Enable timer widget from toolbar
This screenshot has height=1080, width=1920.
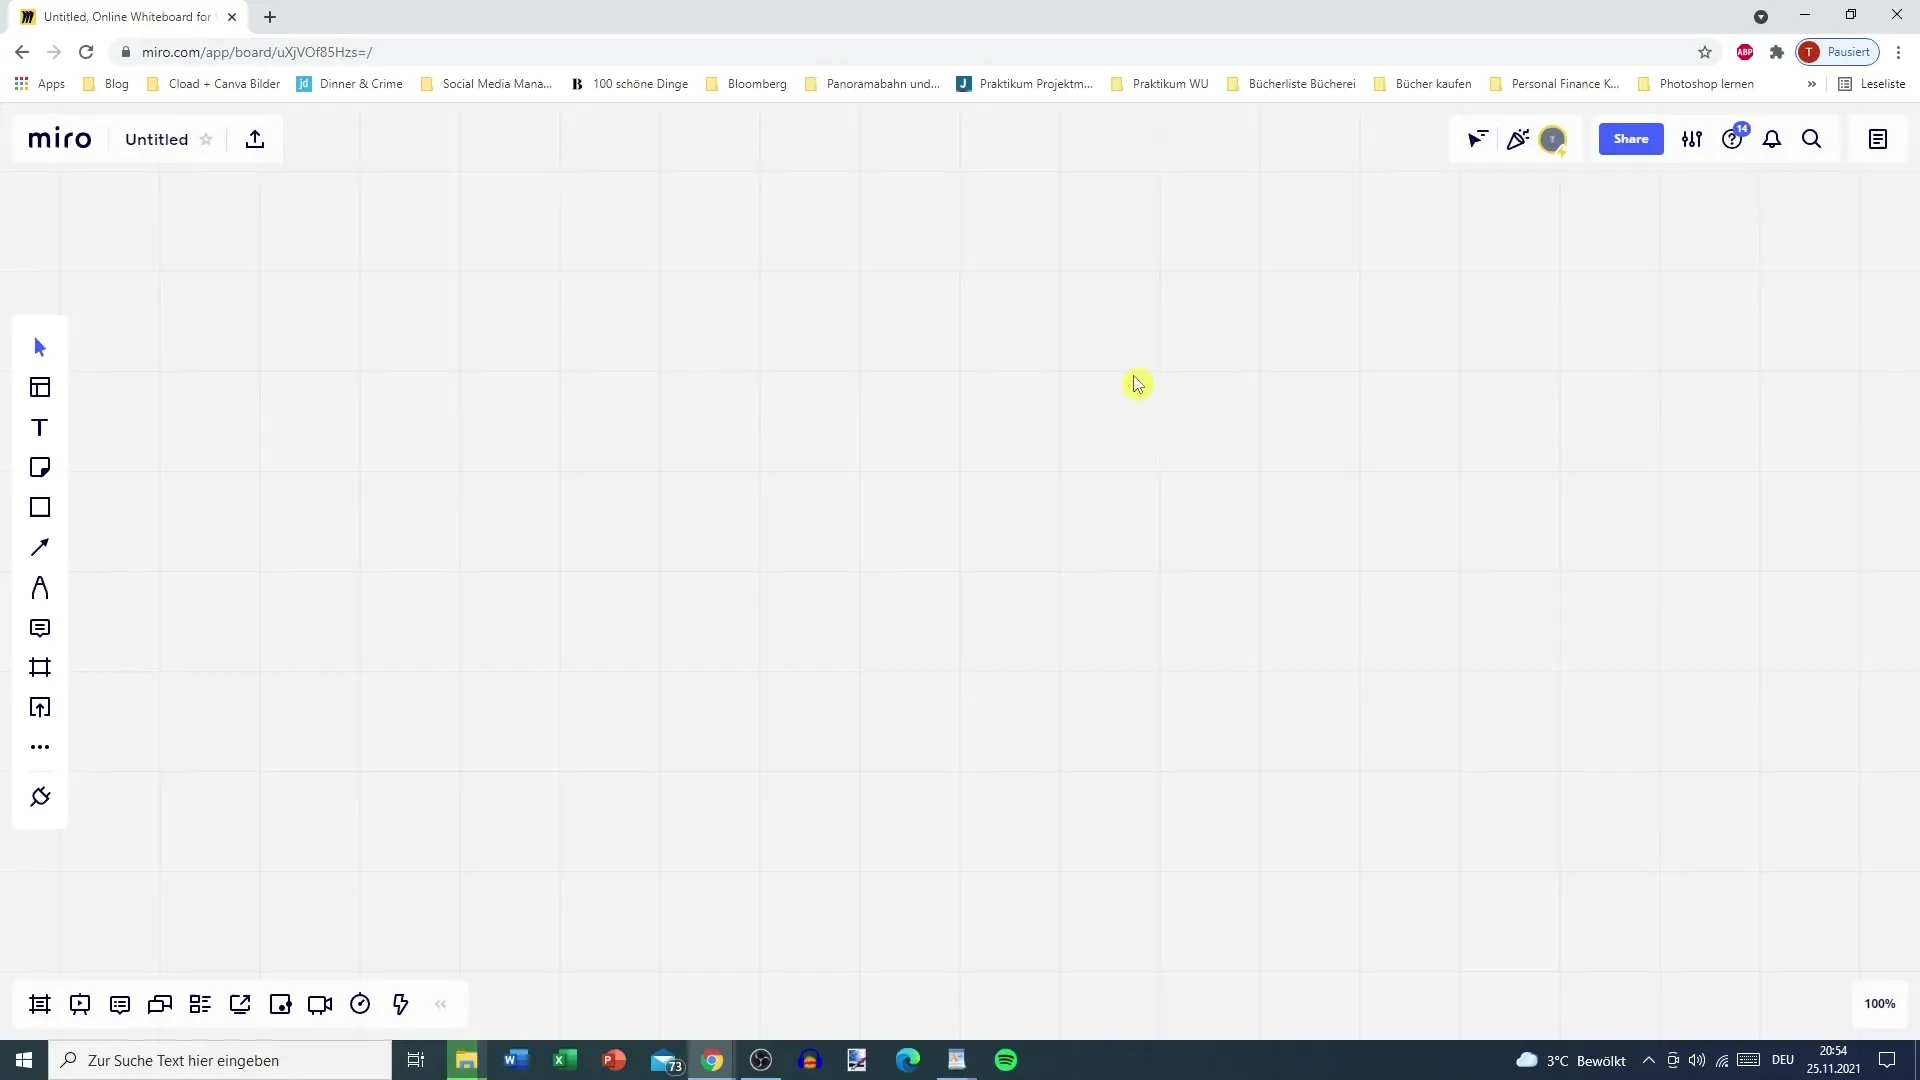pos(360,1004)
